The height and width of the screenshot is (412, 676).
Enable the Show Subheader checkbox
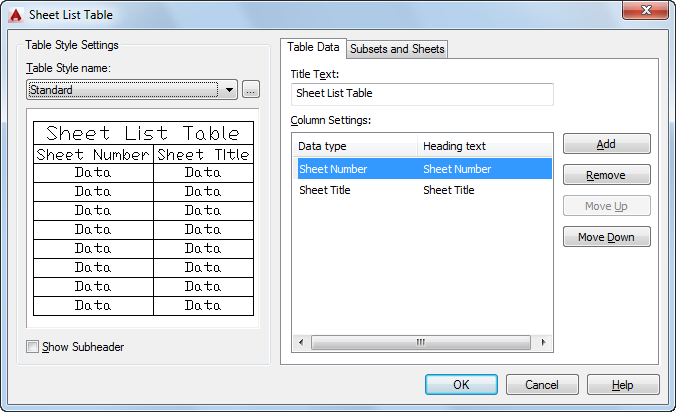click(33, 347)
